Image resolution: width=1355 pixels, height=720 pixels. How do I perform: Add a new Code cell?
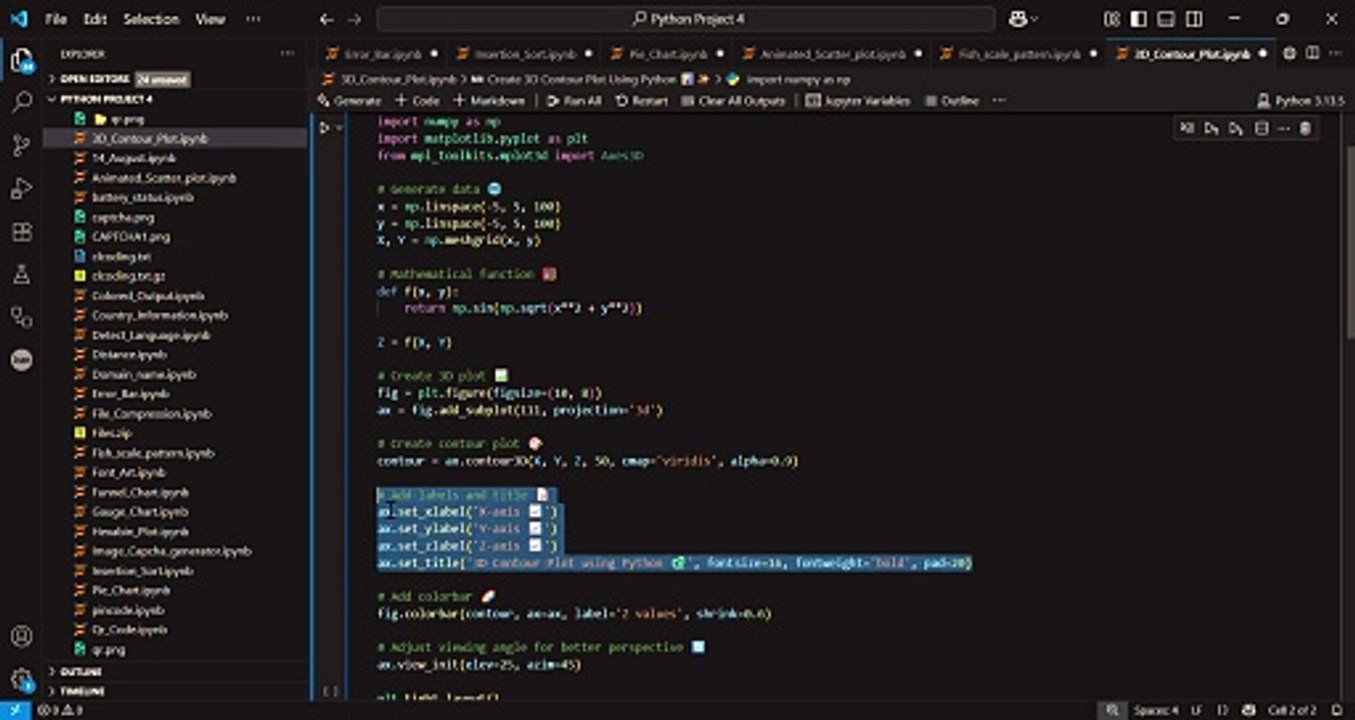pos(417,100)
